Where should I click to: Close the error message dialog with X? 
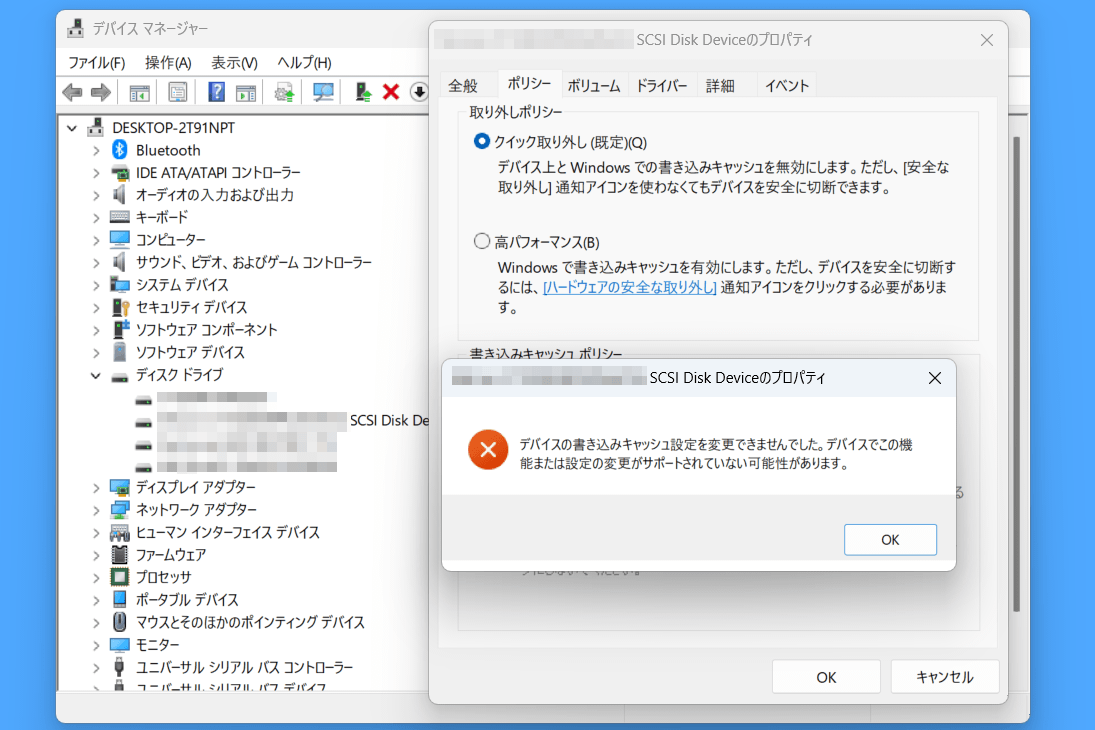tap(935, 378)
